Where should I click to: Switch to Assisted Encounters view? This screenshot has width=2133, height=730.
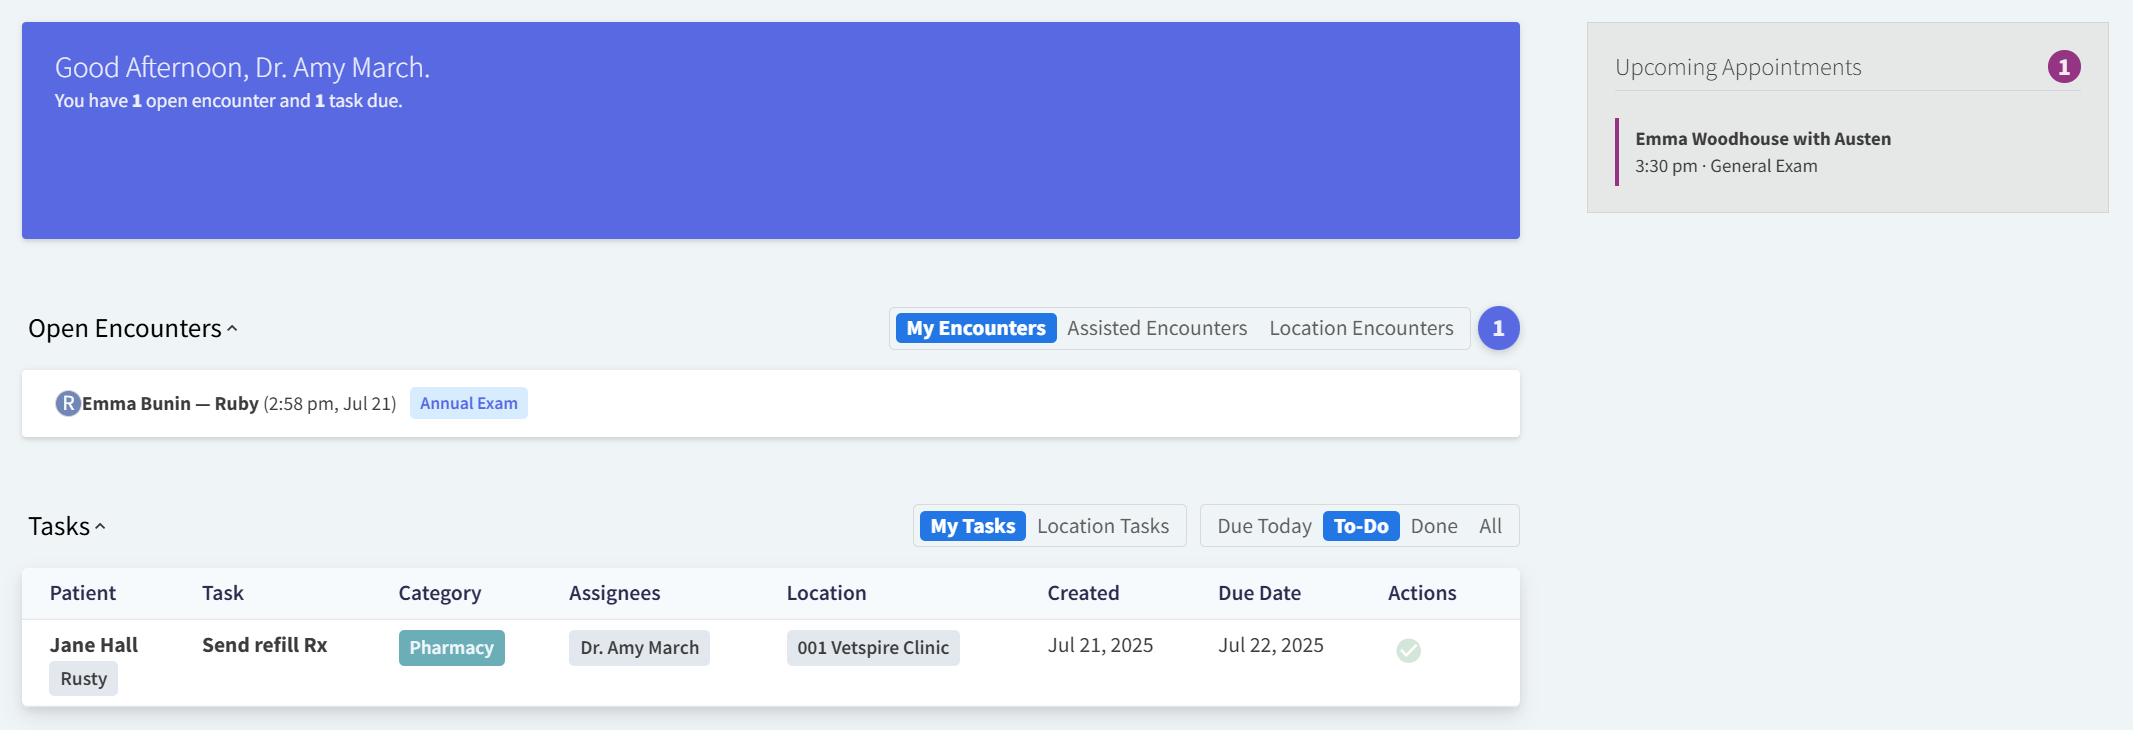tap(1156, 328)
